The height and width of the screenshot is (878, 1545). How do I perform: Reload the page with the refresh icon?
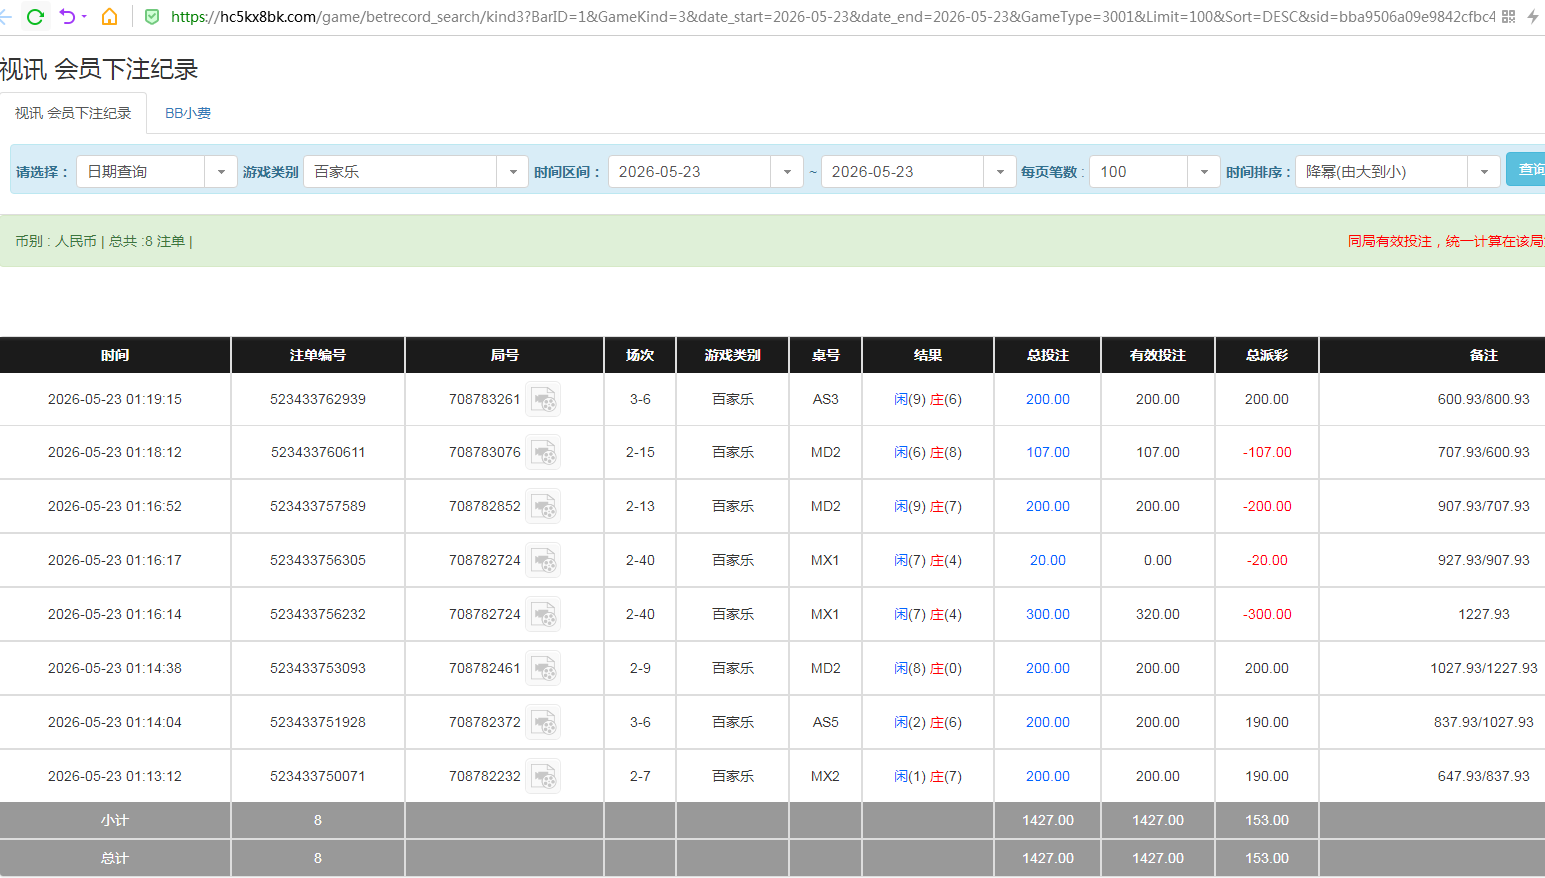(x=35, y=17)
